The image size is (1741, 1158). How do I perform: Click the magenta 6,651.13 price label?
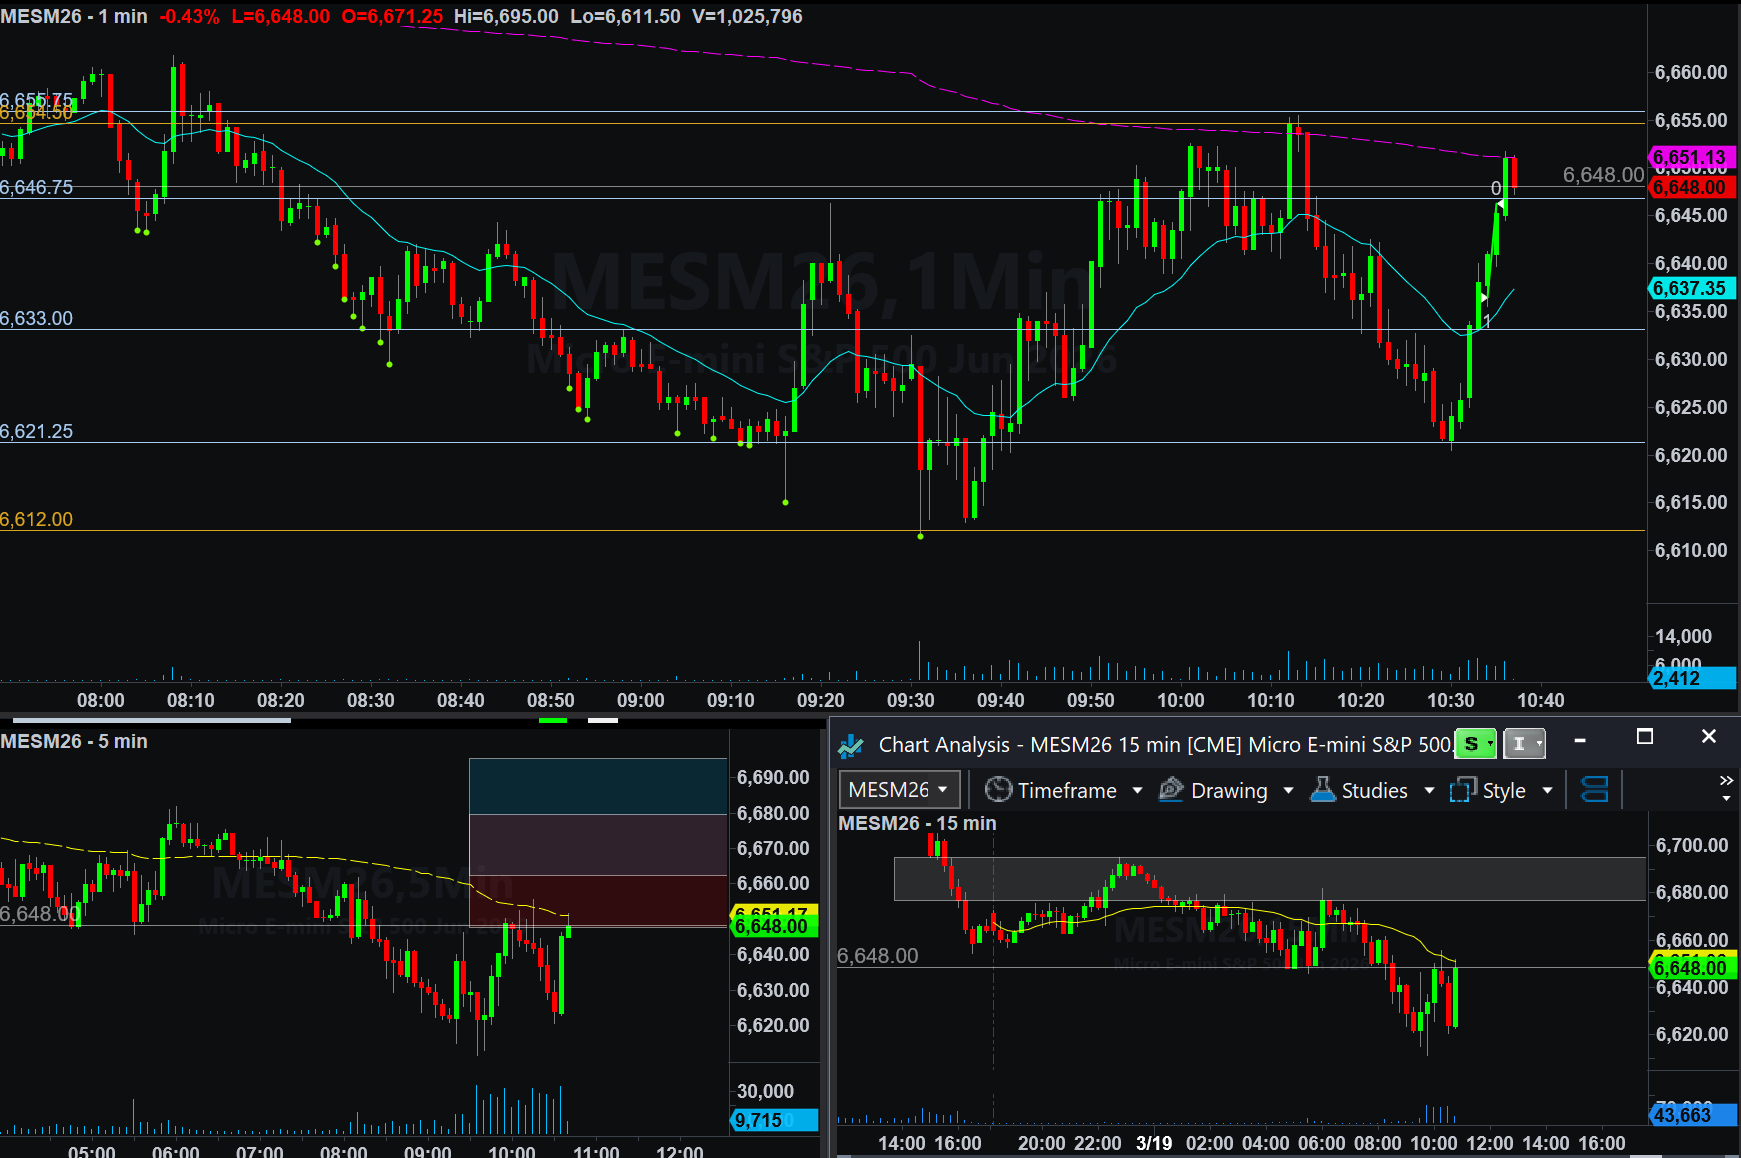pos(1690,157)
